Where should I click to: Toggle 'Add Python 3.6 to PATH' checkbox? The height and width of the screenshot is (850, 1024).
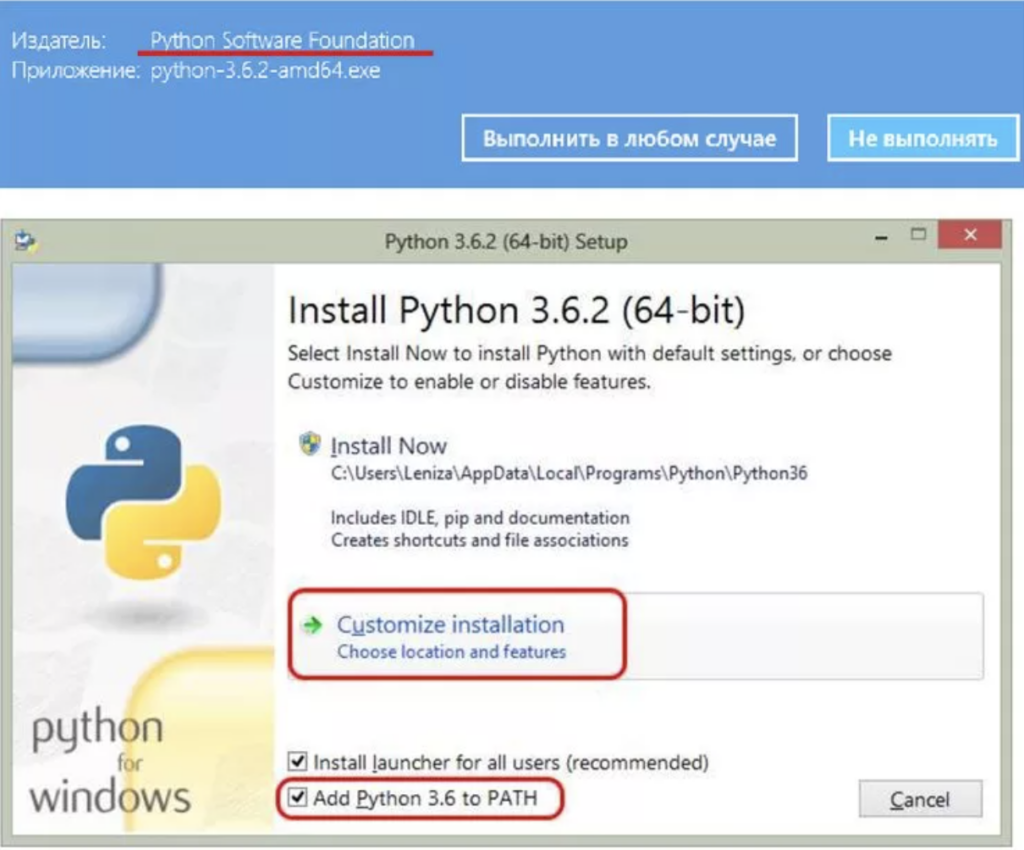298,797
